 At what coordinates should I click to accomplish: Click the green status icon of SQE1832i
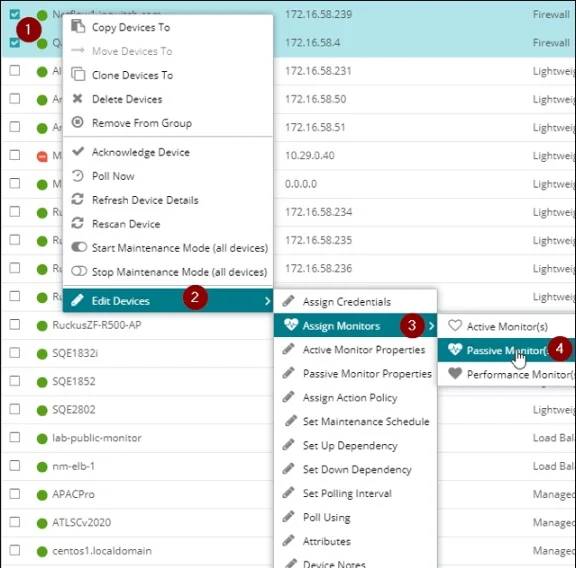42,354
